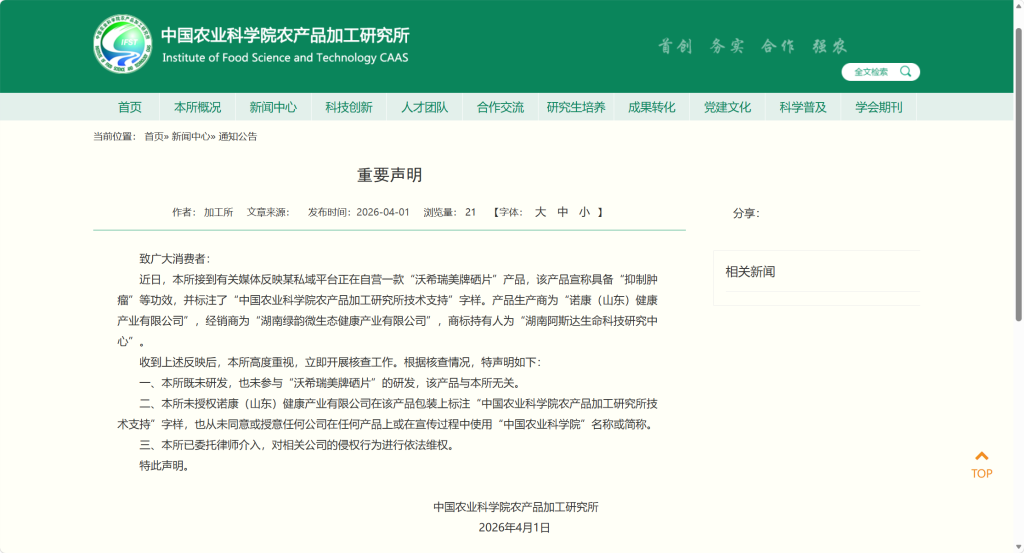Click the magnifier search icon

coord(906,72)
